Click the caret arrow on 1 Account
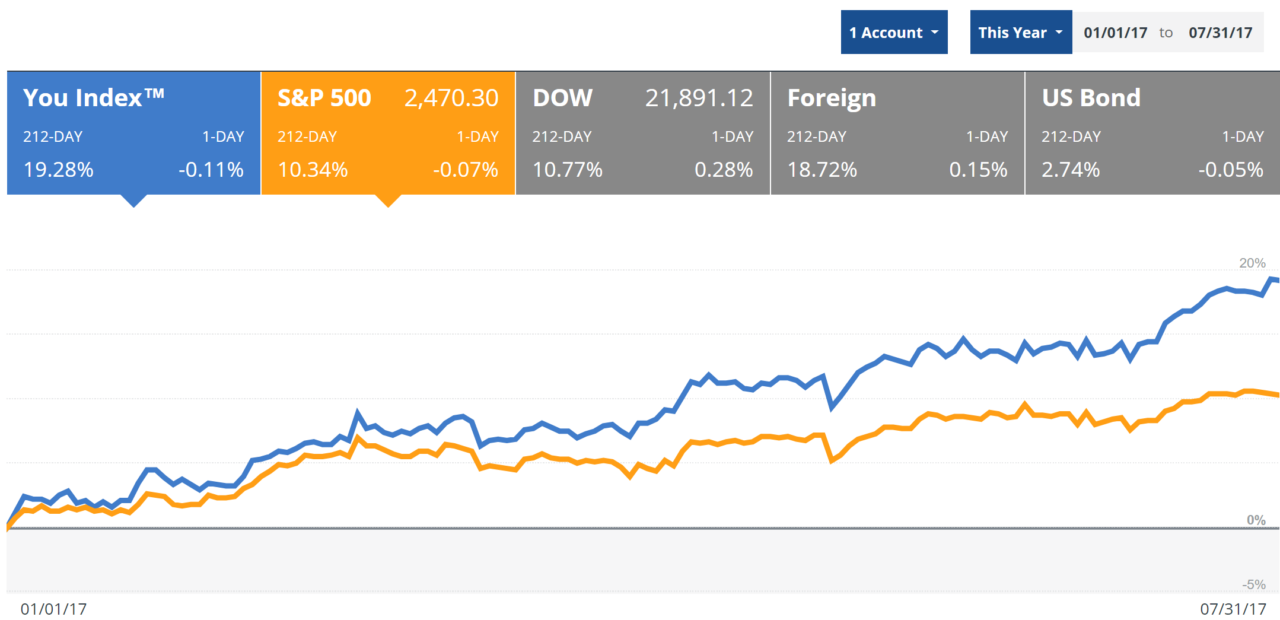 tap(934, 33)
